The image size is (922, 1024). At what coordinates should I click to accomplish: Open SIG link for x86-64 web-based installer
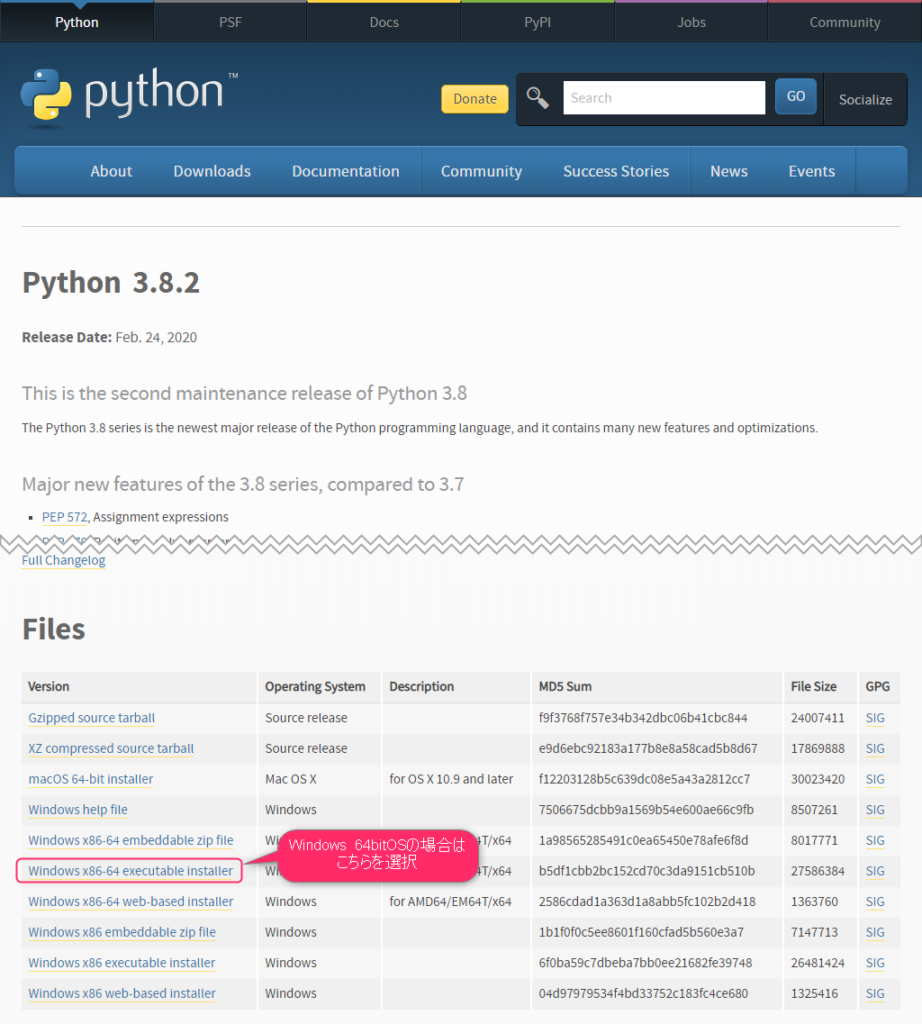(x=875, y=902)
